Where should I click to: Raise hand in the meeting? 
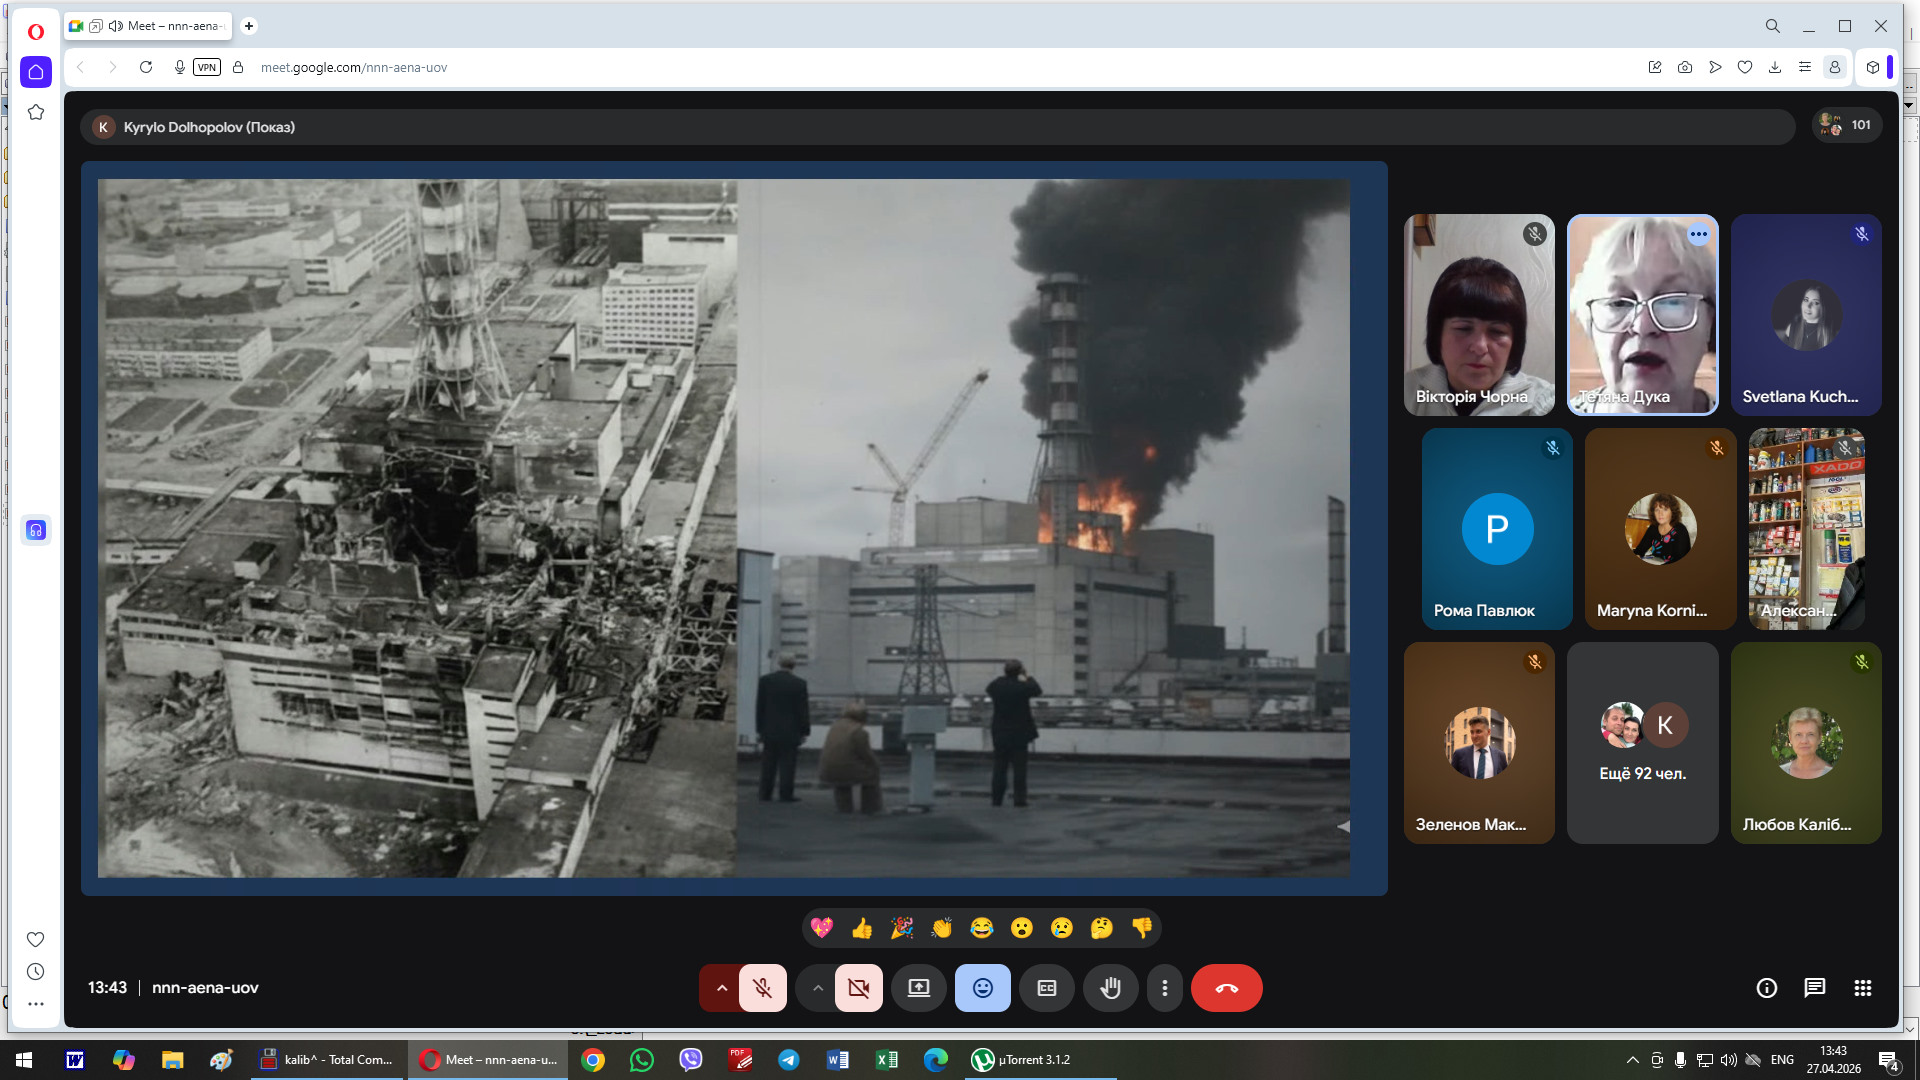click(1110, 988)
